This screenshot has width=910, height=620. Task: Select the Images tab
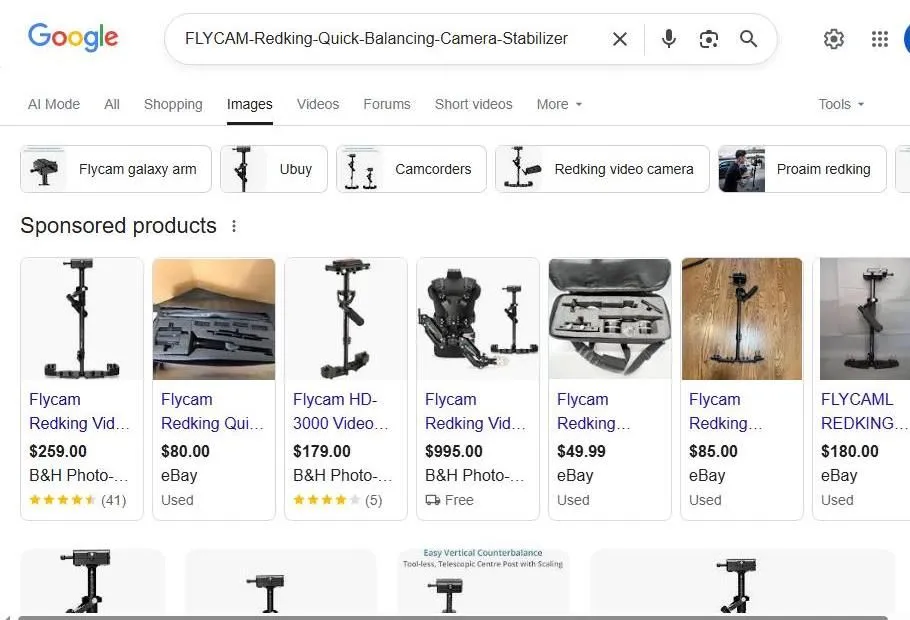coord(250,104)
